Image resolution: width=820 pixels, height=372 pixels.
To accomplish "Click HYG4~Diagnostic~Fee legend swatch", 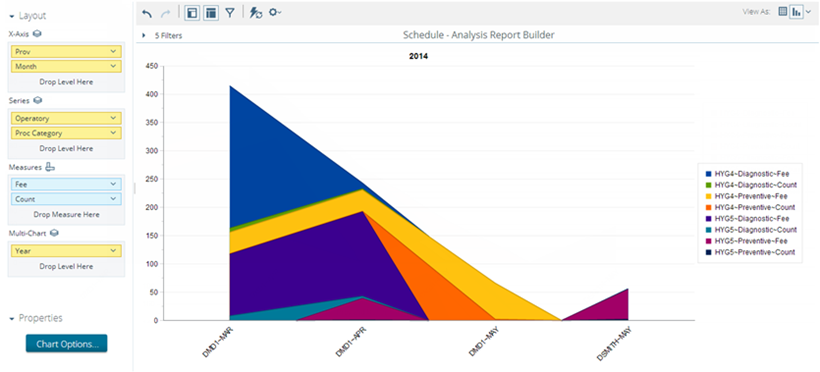I will coord(708,174).
